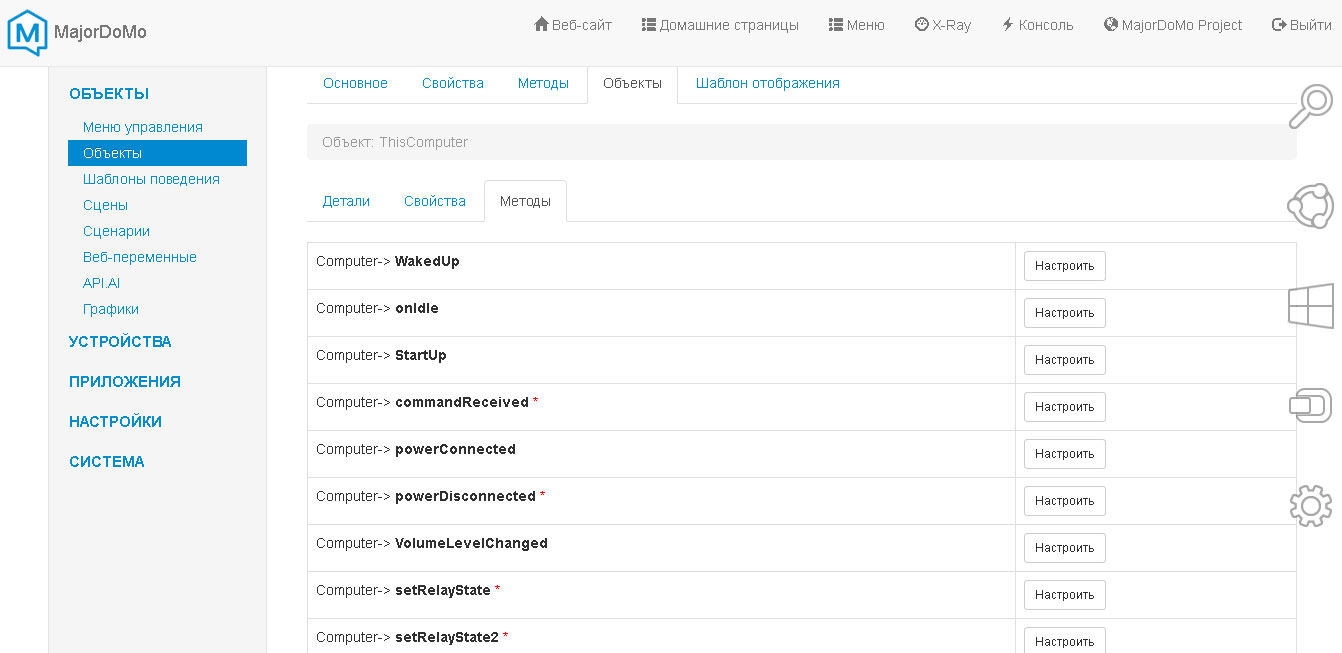Expand the ПРИЛОЖЕНИЯ sidebar section

point(125,382)
